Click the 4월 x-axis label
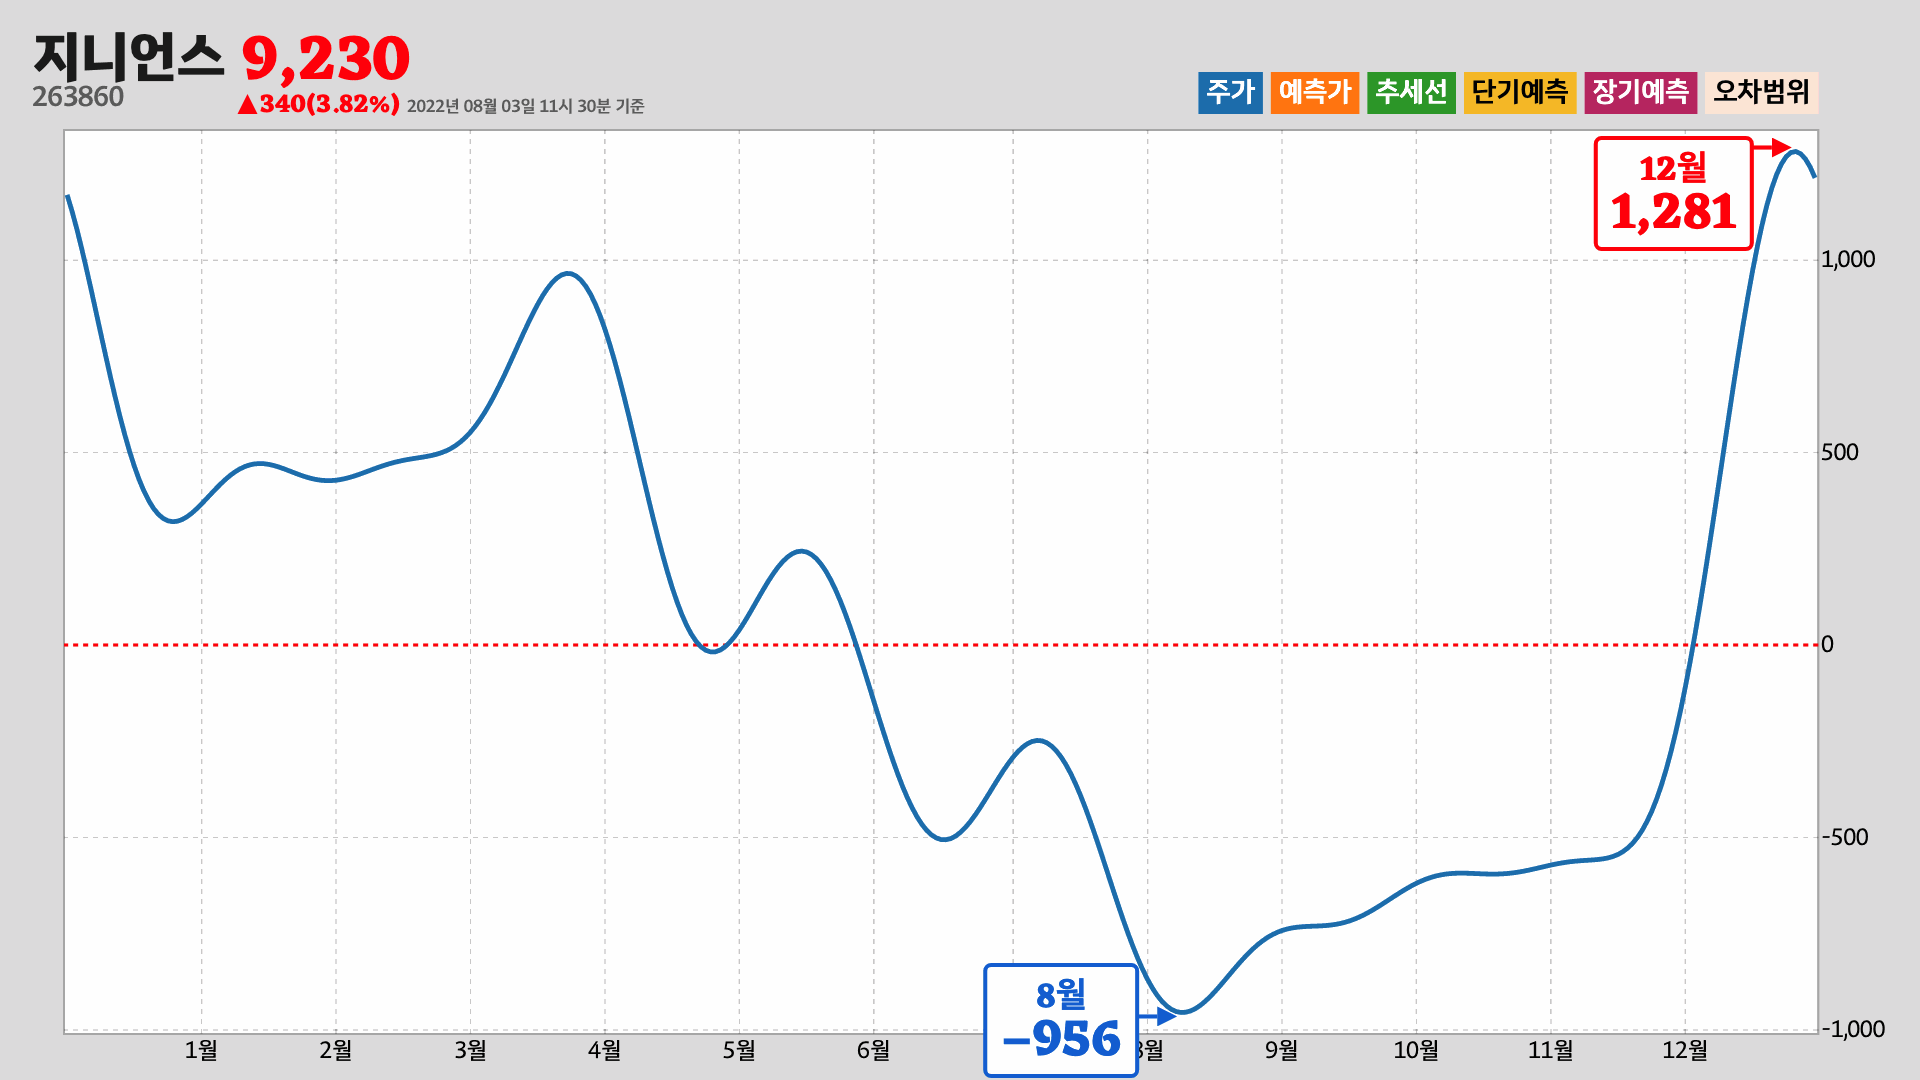This screenshot has width=1920, height=1080. click(604, 1050)
